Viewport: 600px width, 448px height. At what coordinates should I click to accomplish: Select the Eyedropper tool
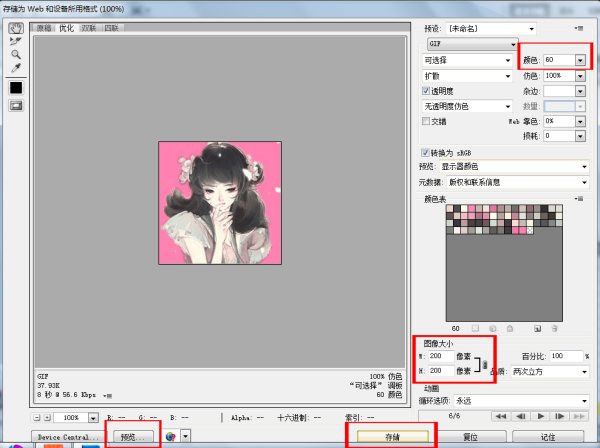pyautogui.click(x=16, y=68)
